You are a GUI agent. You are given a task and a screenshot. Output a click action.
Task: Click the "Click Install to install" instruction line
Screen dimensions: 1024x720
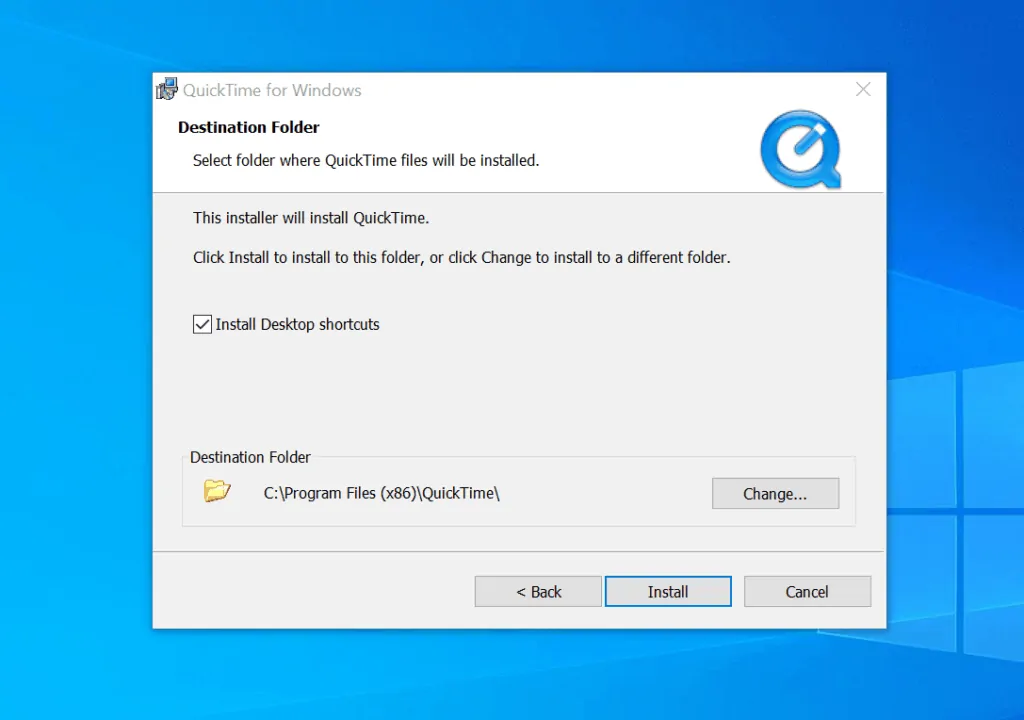(461, 257)
